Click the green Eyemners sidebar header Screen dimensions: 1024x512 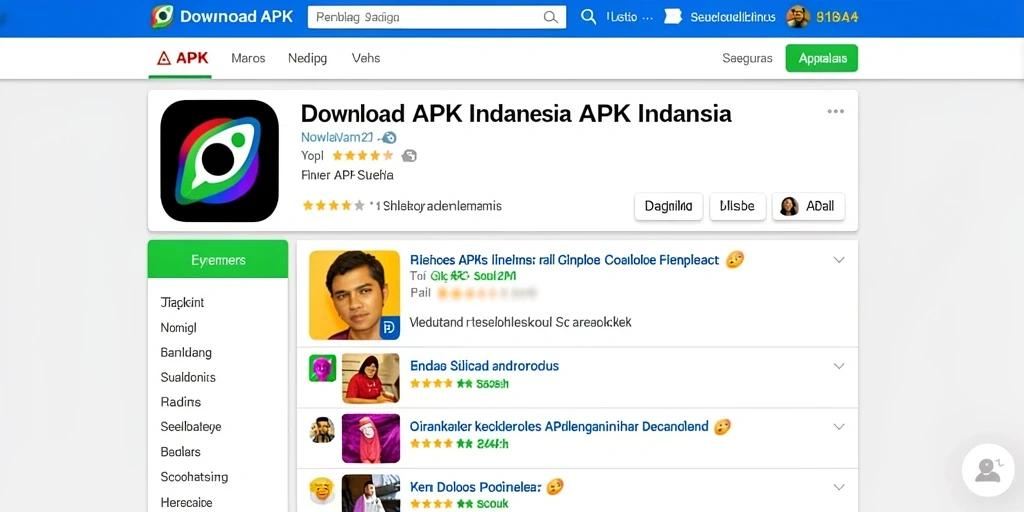[217, 259]
